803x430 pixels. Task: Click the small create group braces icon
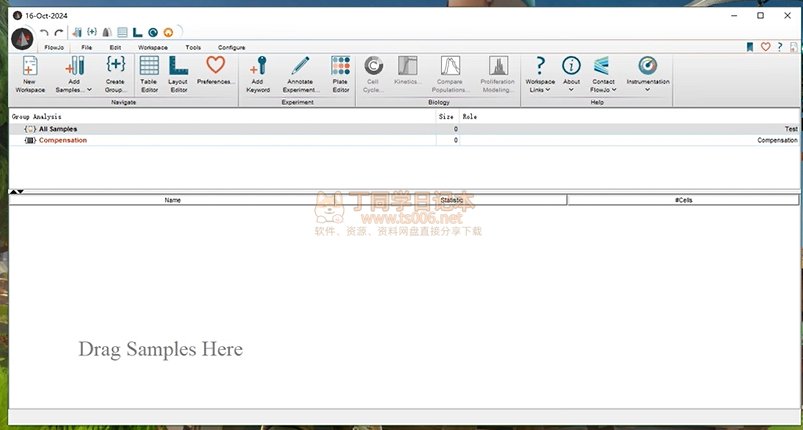[92, 32]
